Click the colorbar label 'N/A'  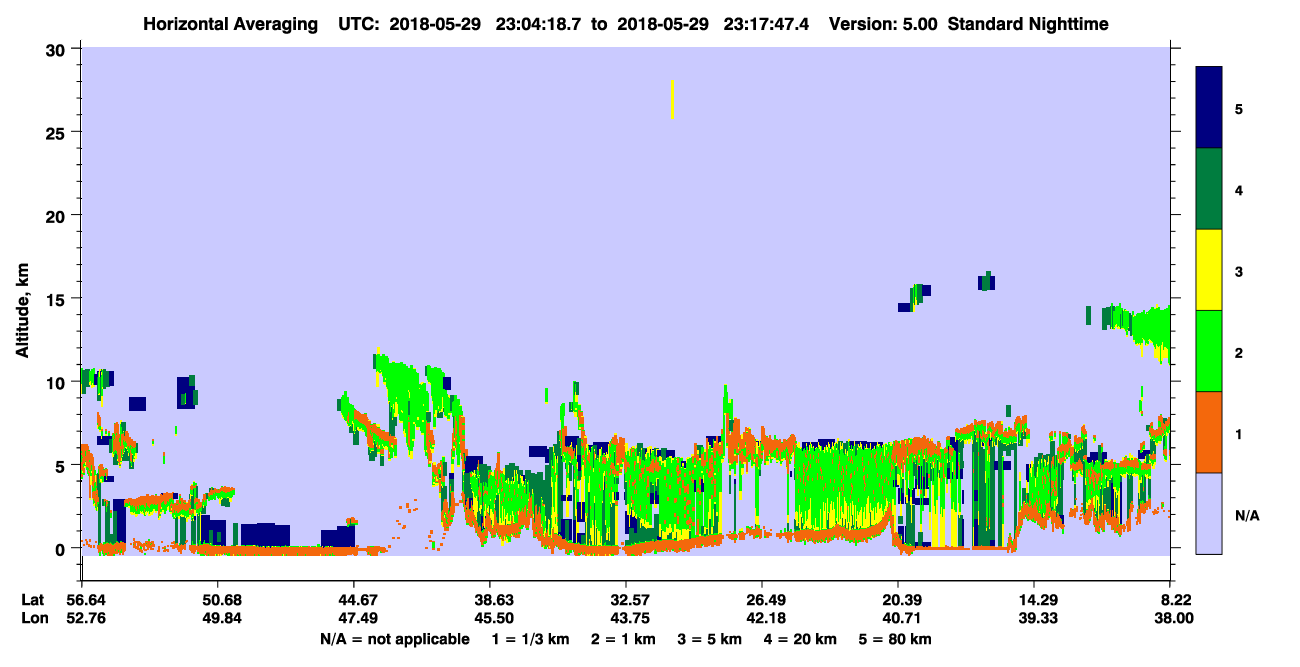click(1246, 516)
